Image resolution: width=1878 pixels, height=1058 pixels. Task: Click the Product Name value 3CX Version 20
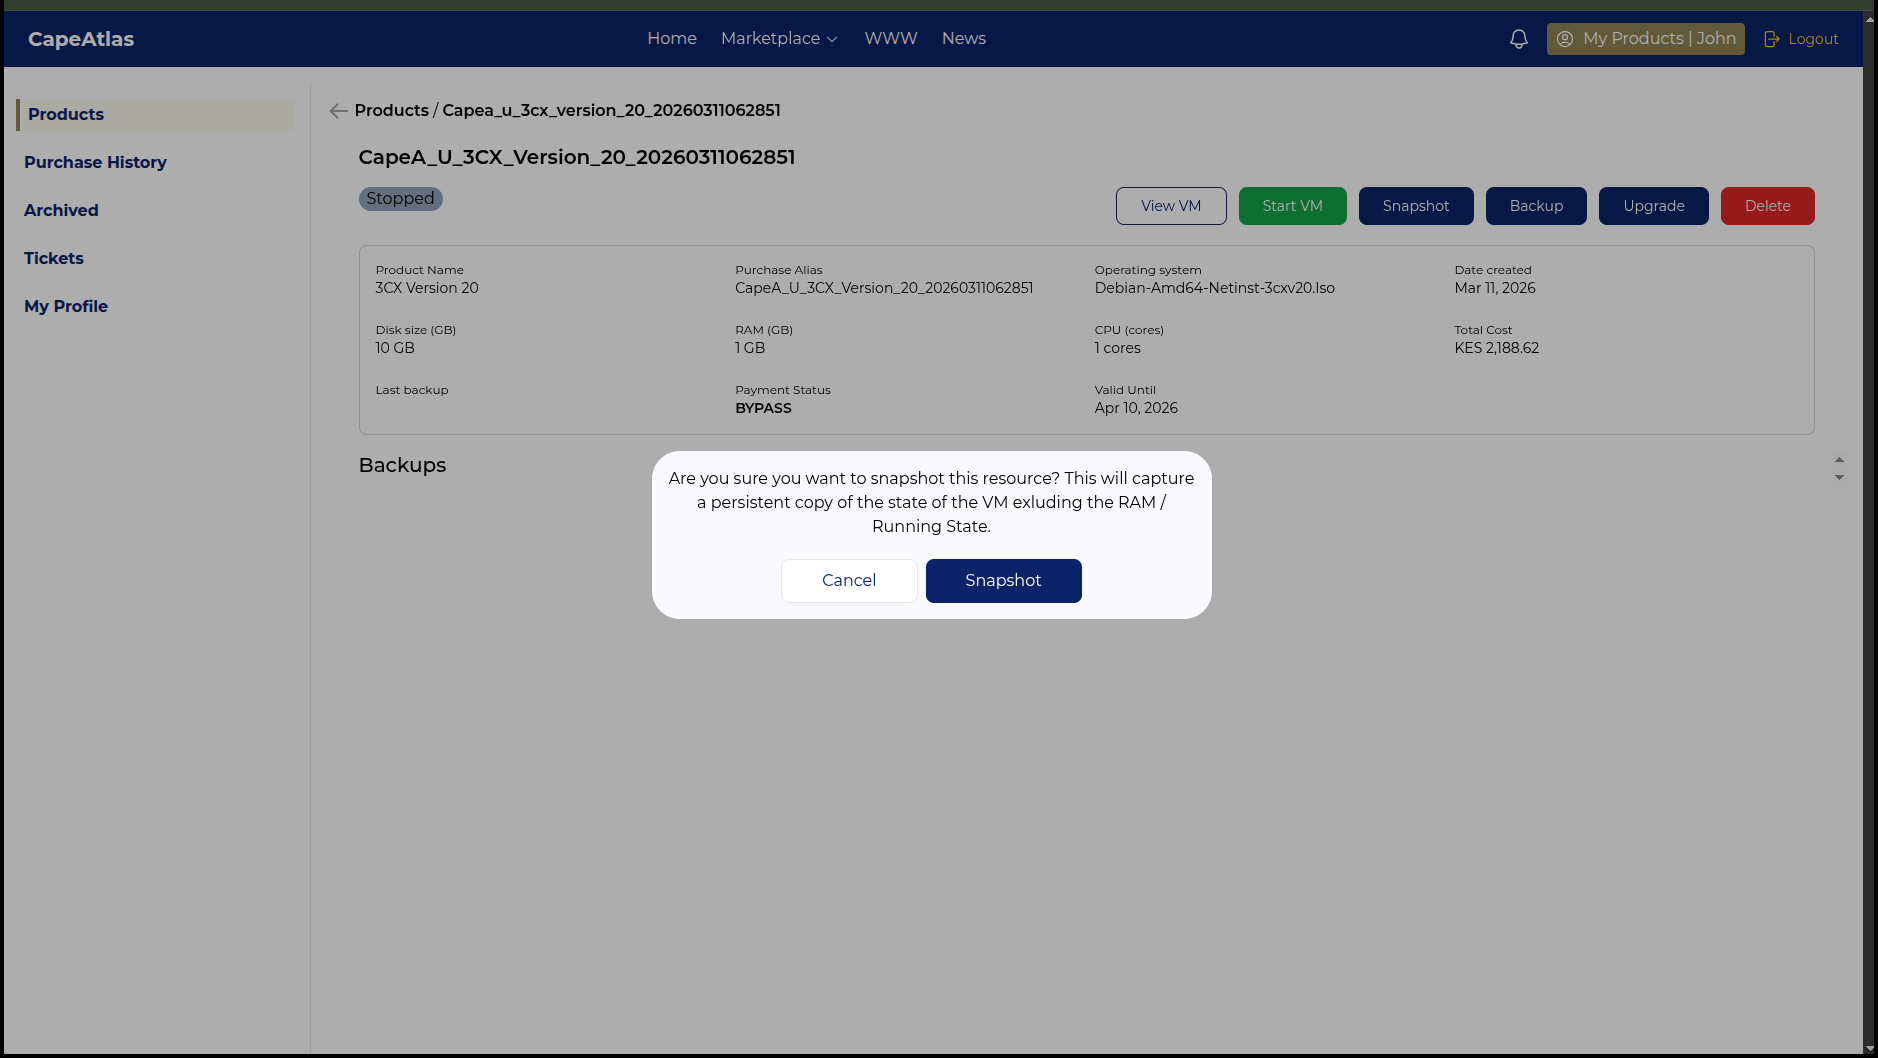[427, 288]
